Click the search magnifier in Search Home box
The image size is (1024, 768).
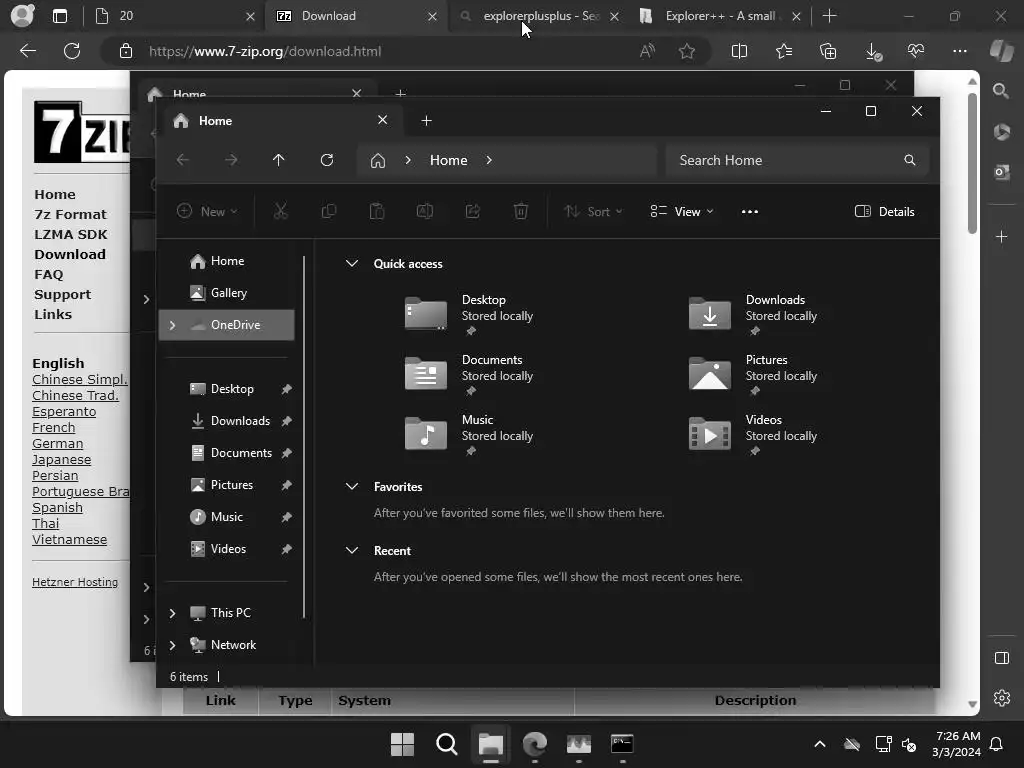910,160
